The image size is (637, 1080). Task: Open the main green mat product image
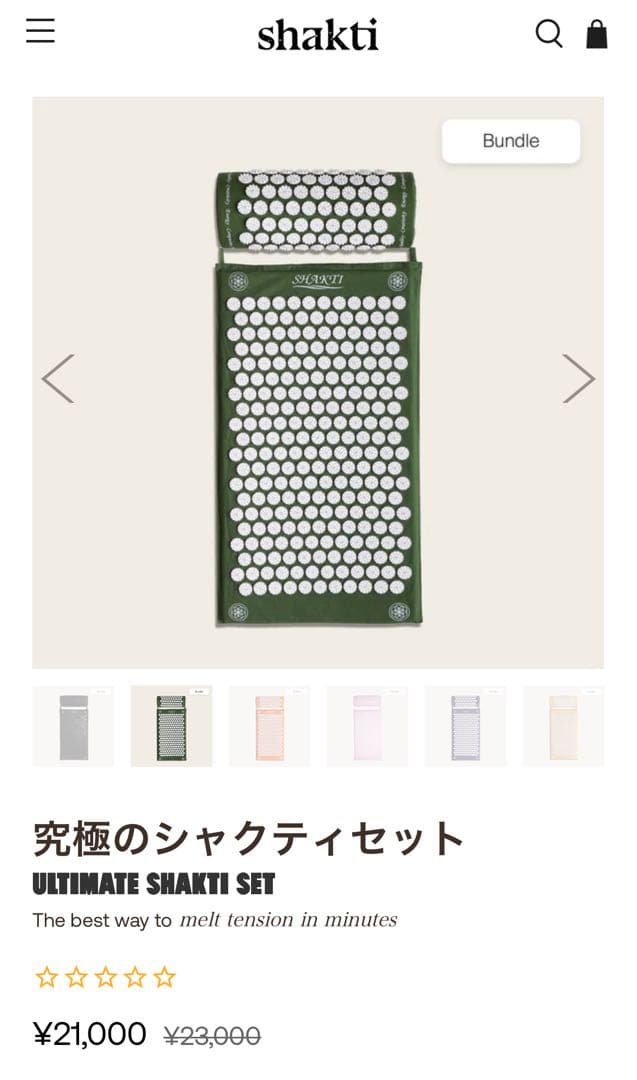318,398
